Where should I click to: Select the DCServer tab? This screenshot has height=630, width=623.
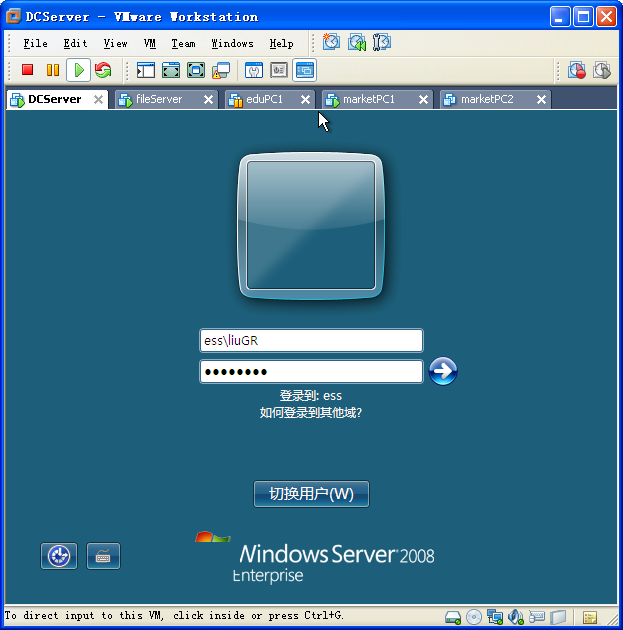click(55, 99)
